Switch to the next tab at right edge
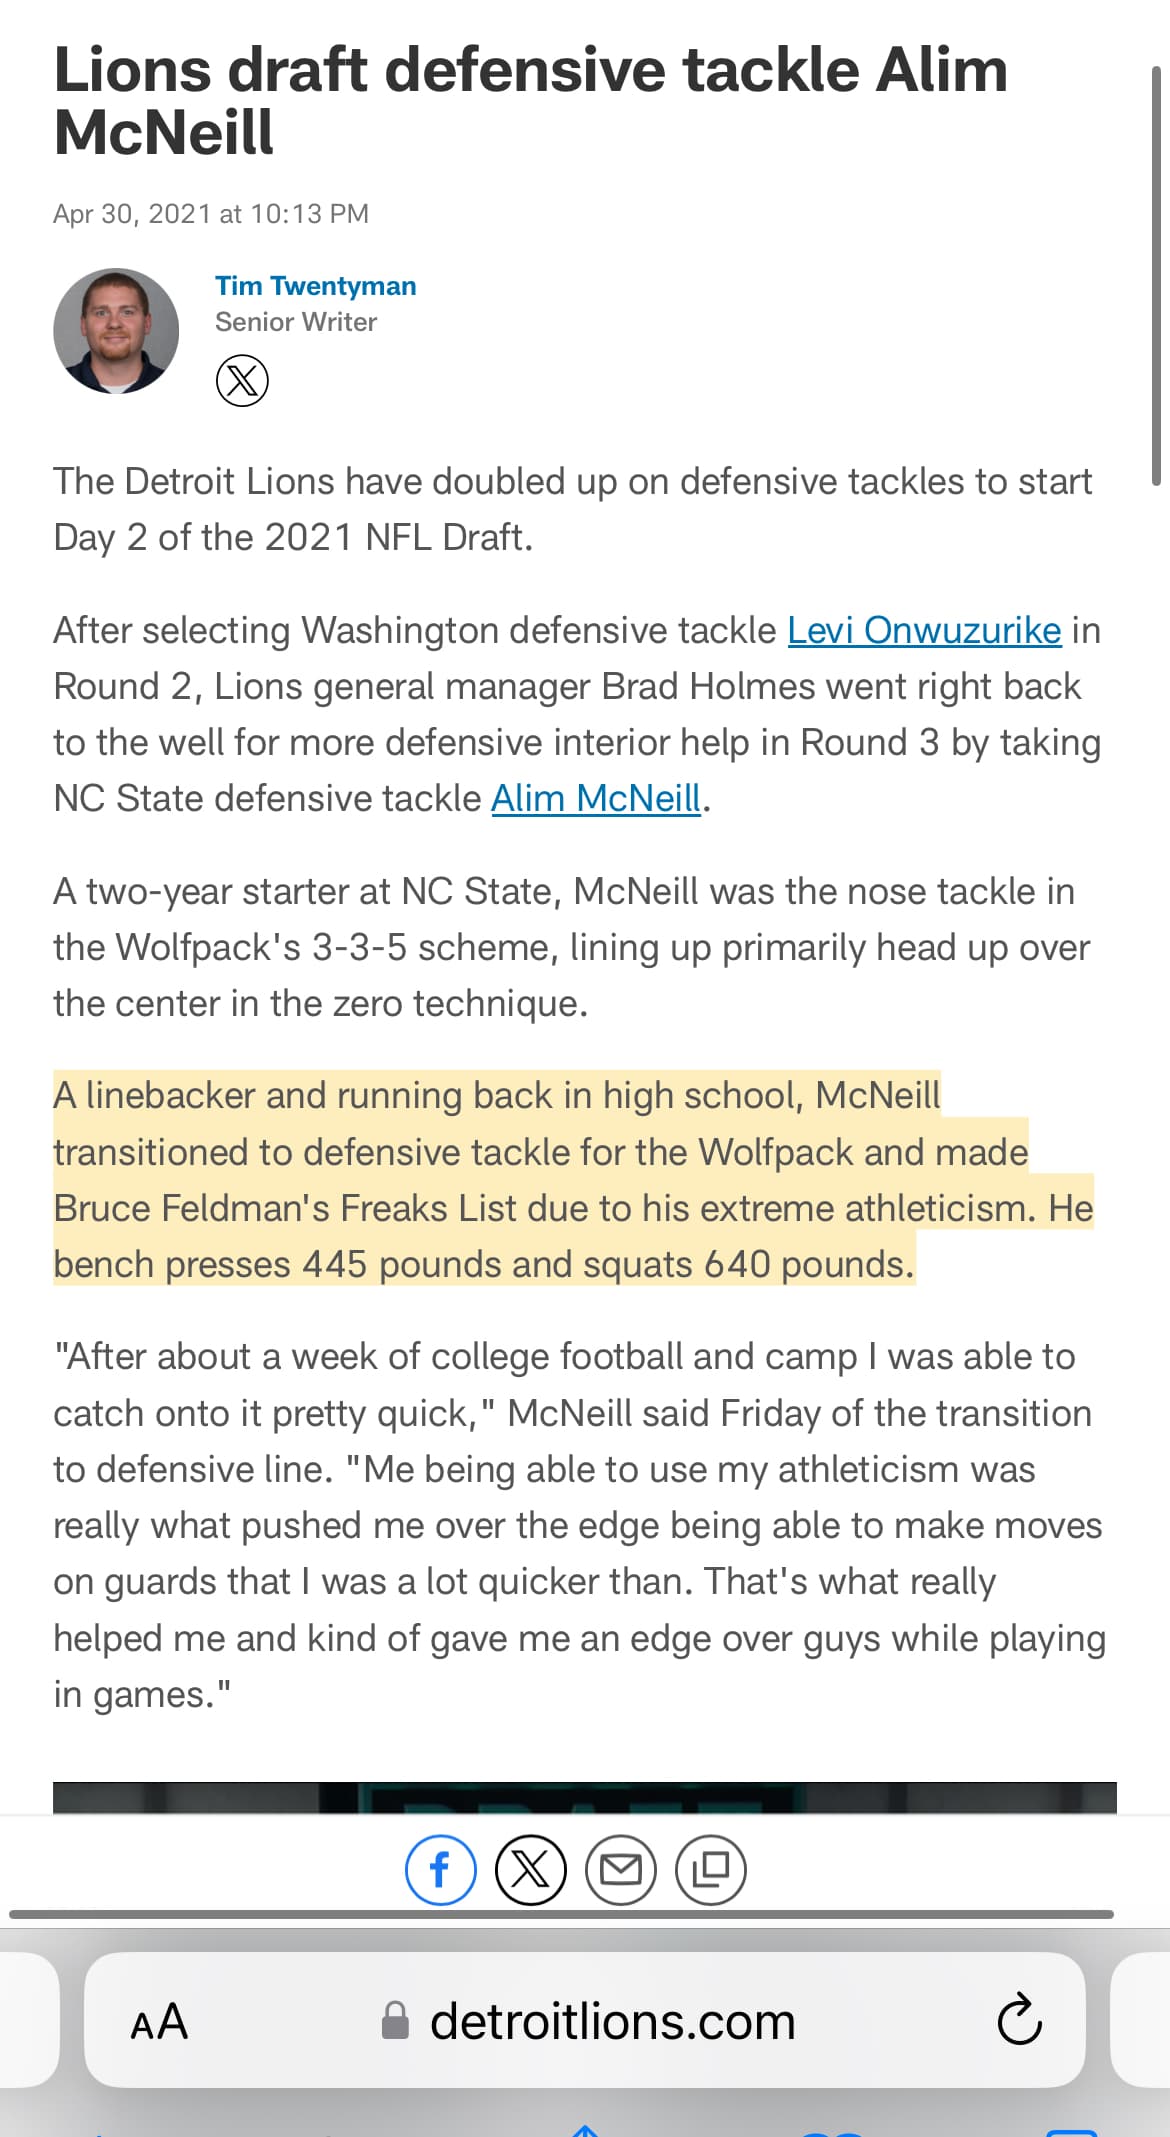 click(1142, 2019)
